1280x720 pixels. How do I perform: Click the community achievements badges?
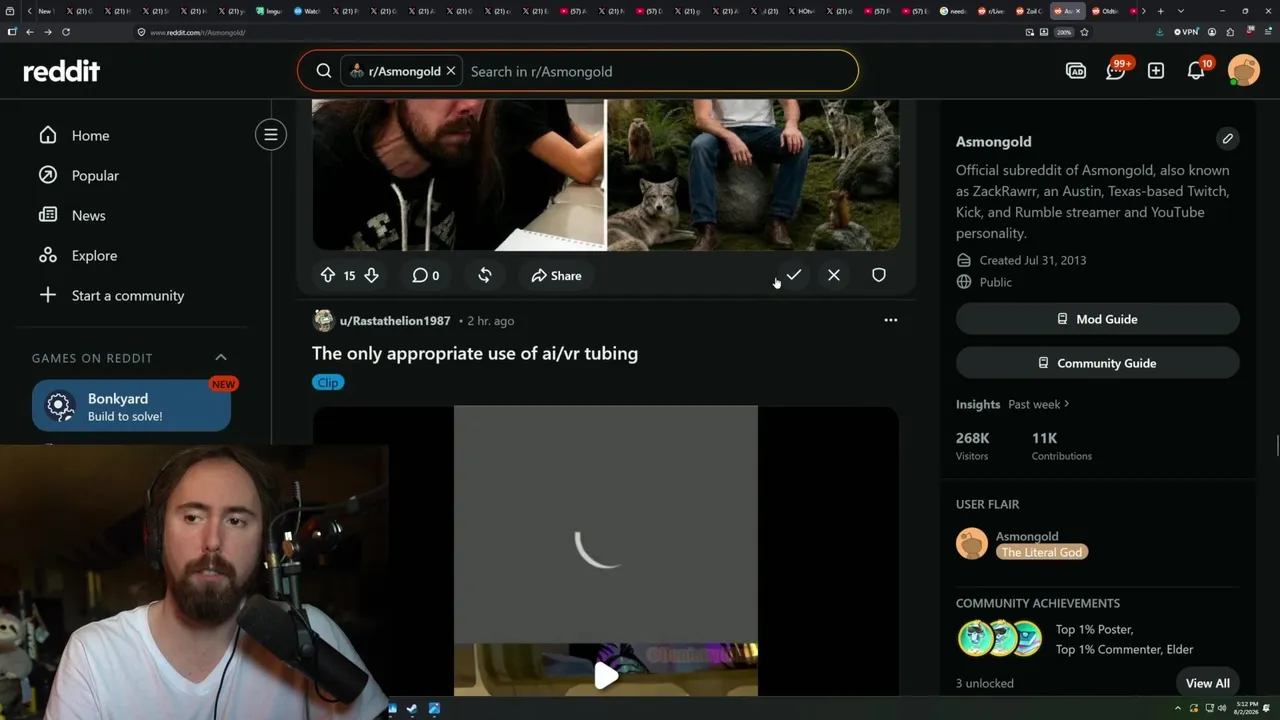click(1000, 639)
